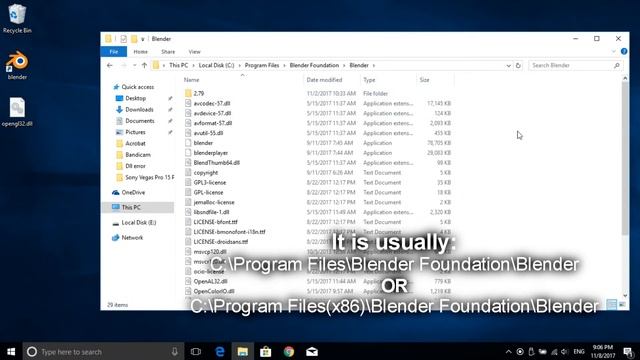
Task: Click the New folder quick access icon
Action: 134,39
